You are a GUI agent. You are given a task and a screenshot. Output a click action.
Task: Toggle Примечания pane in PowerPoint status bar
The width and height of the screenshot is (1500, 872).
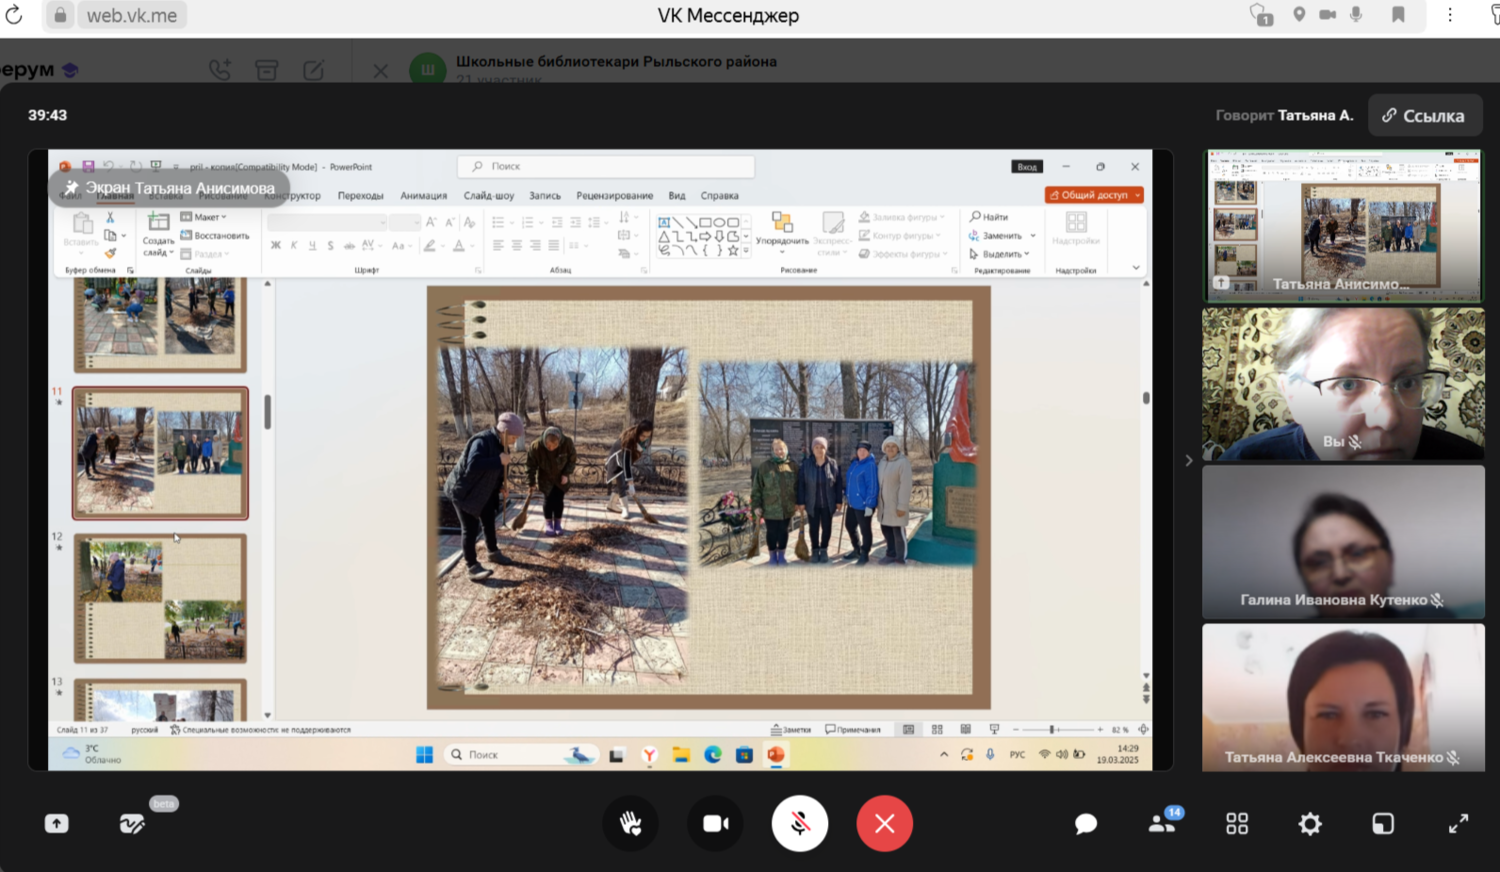point(853,729)
